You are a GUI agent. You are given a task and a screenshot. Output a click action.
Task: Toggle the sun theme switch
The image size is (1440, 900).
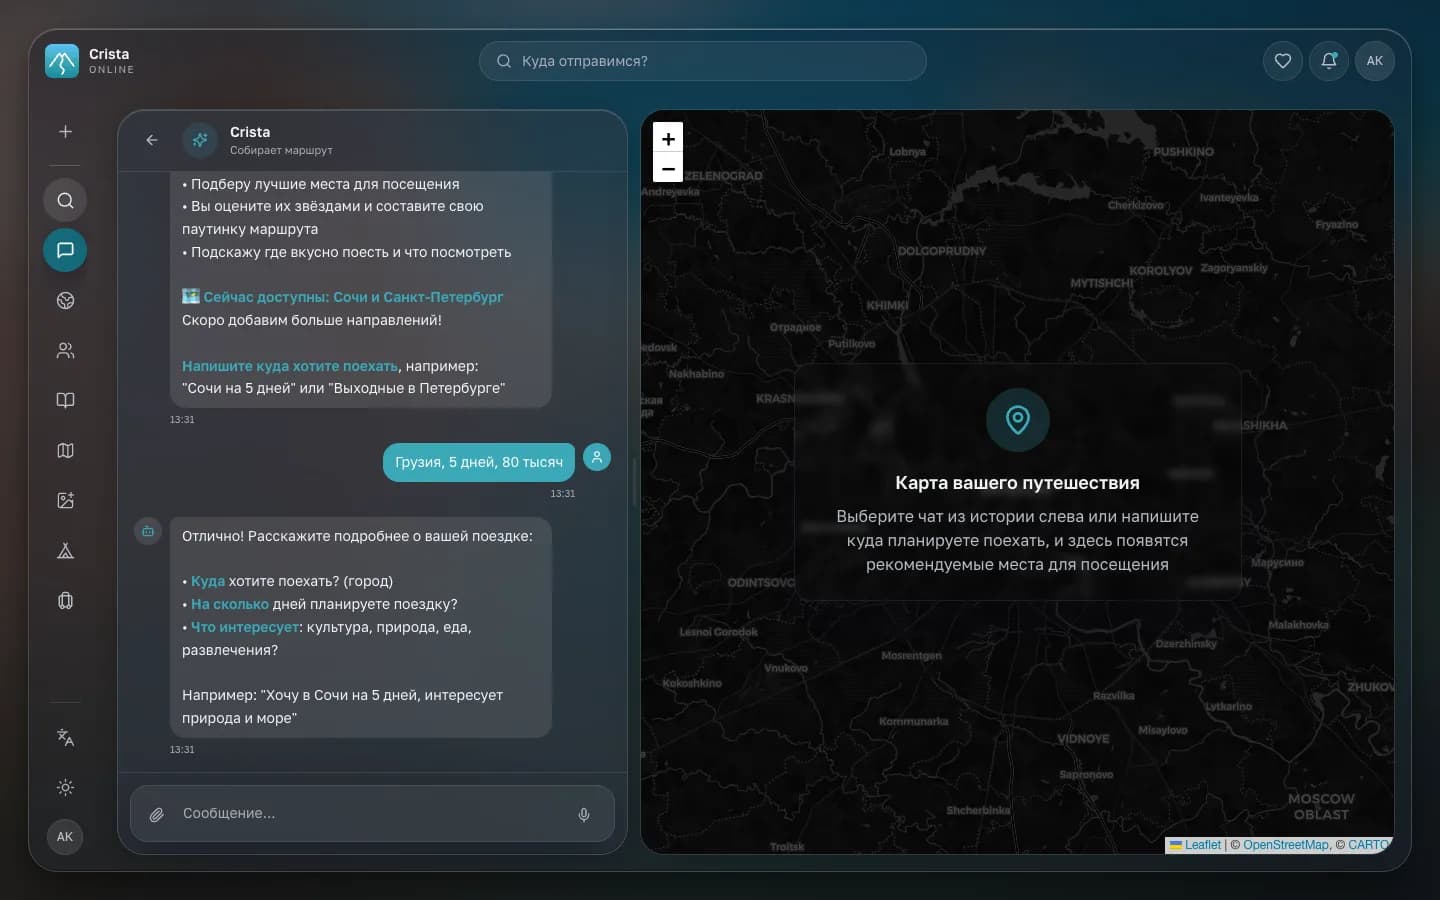click(65, 787)
